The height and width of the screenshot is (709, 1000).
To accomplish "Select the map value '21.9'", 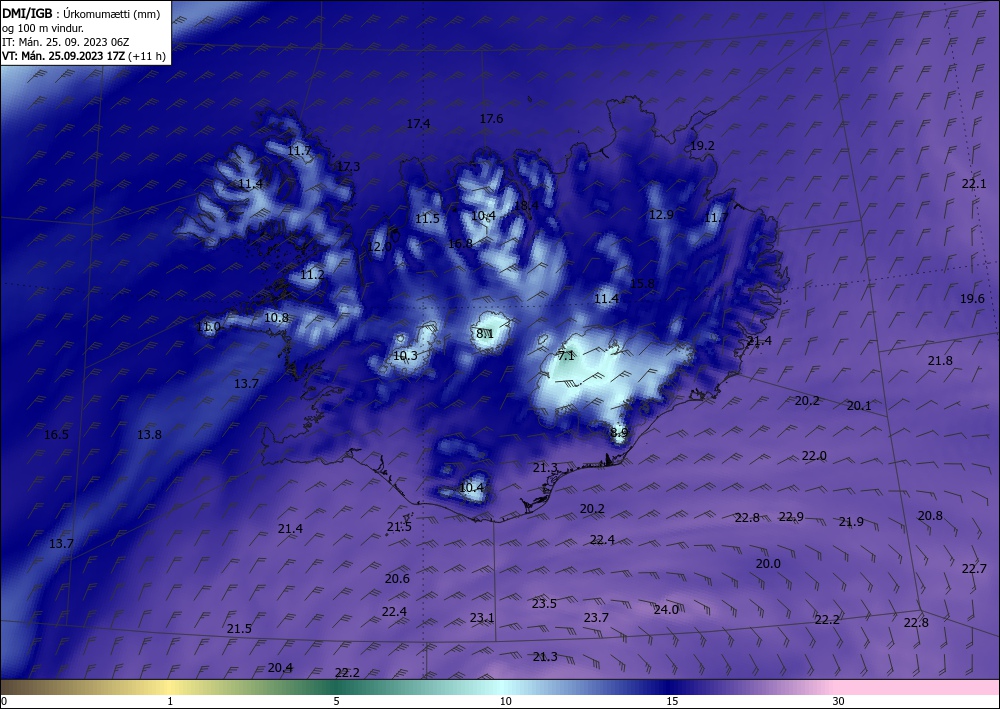I will pyautogui.click(x=851, y=522).
